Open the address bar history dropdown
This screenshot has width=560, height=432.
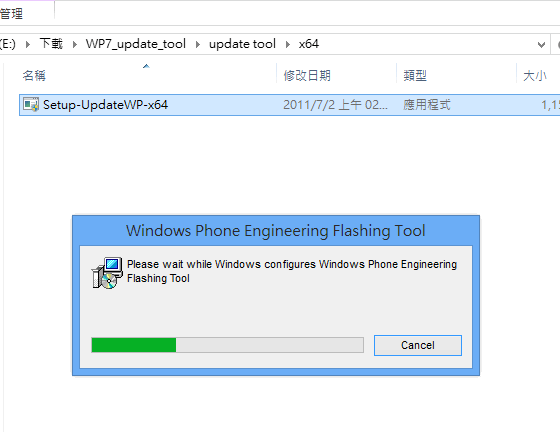(541, 45)
